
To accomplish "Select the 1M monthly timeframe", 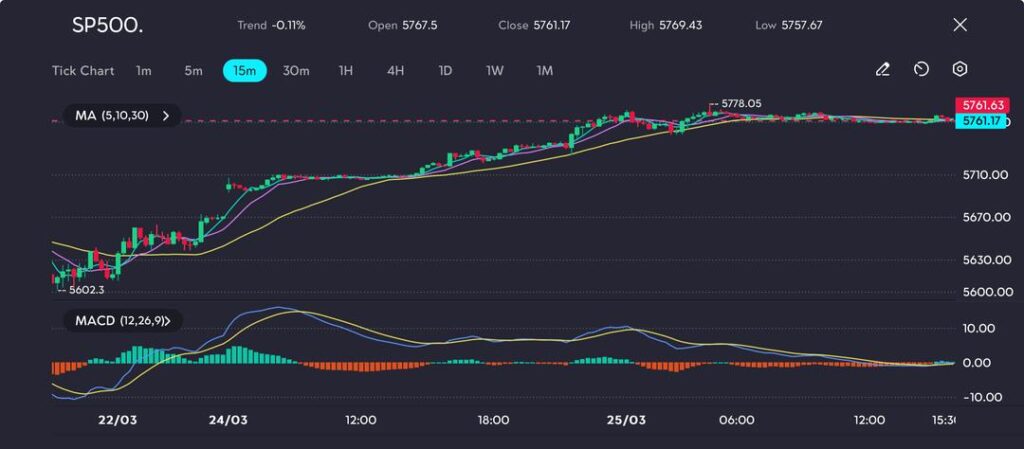I will click(545, 71).
